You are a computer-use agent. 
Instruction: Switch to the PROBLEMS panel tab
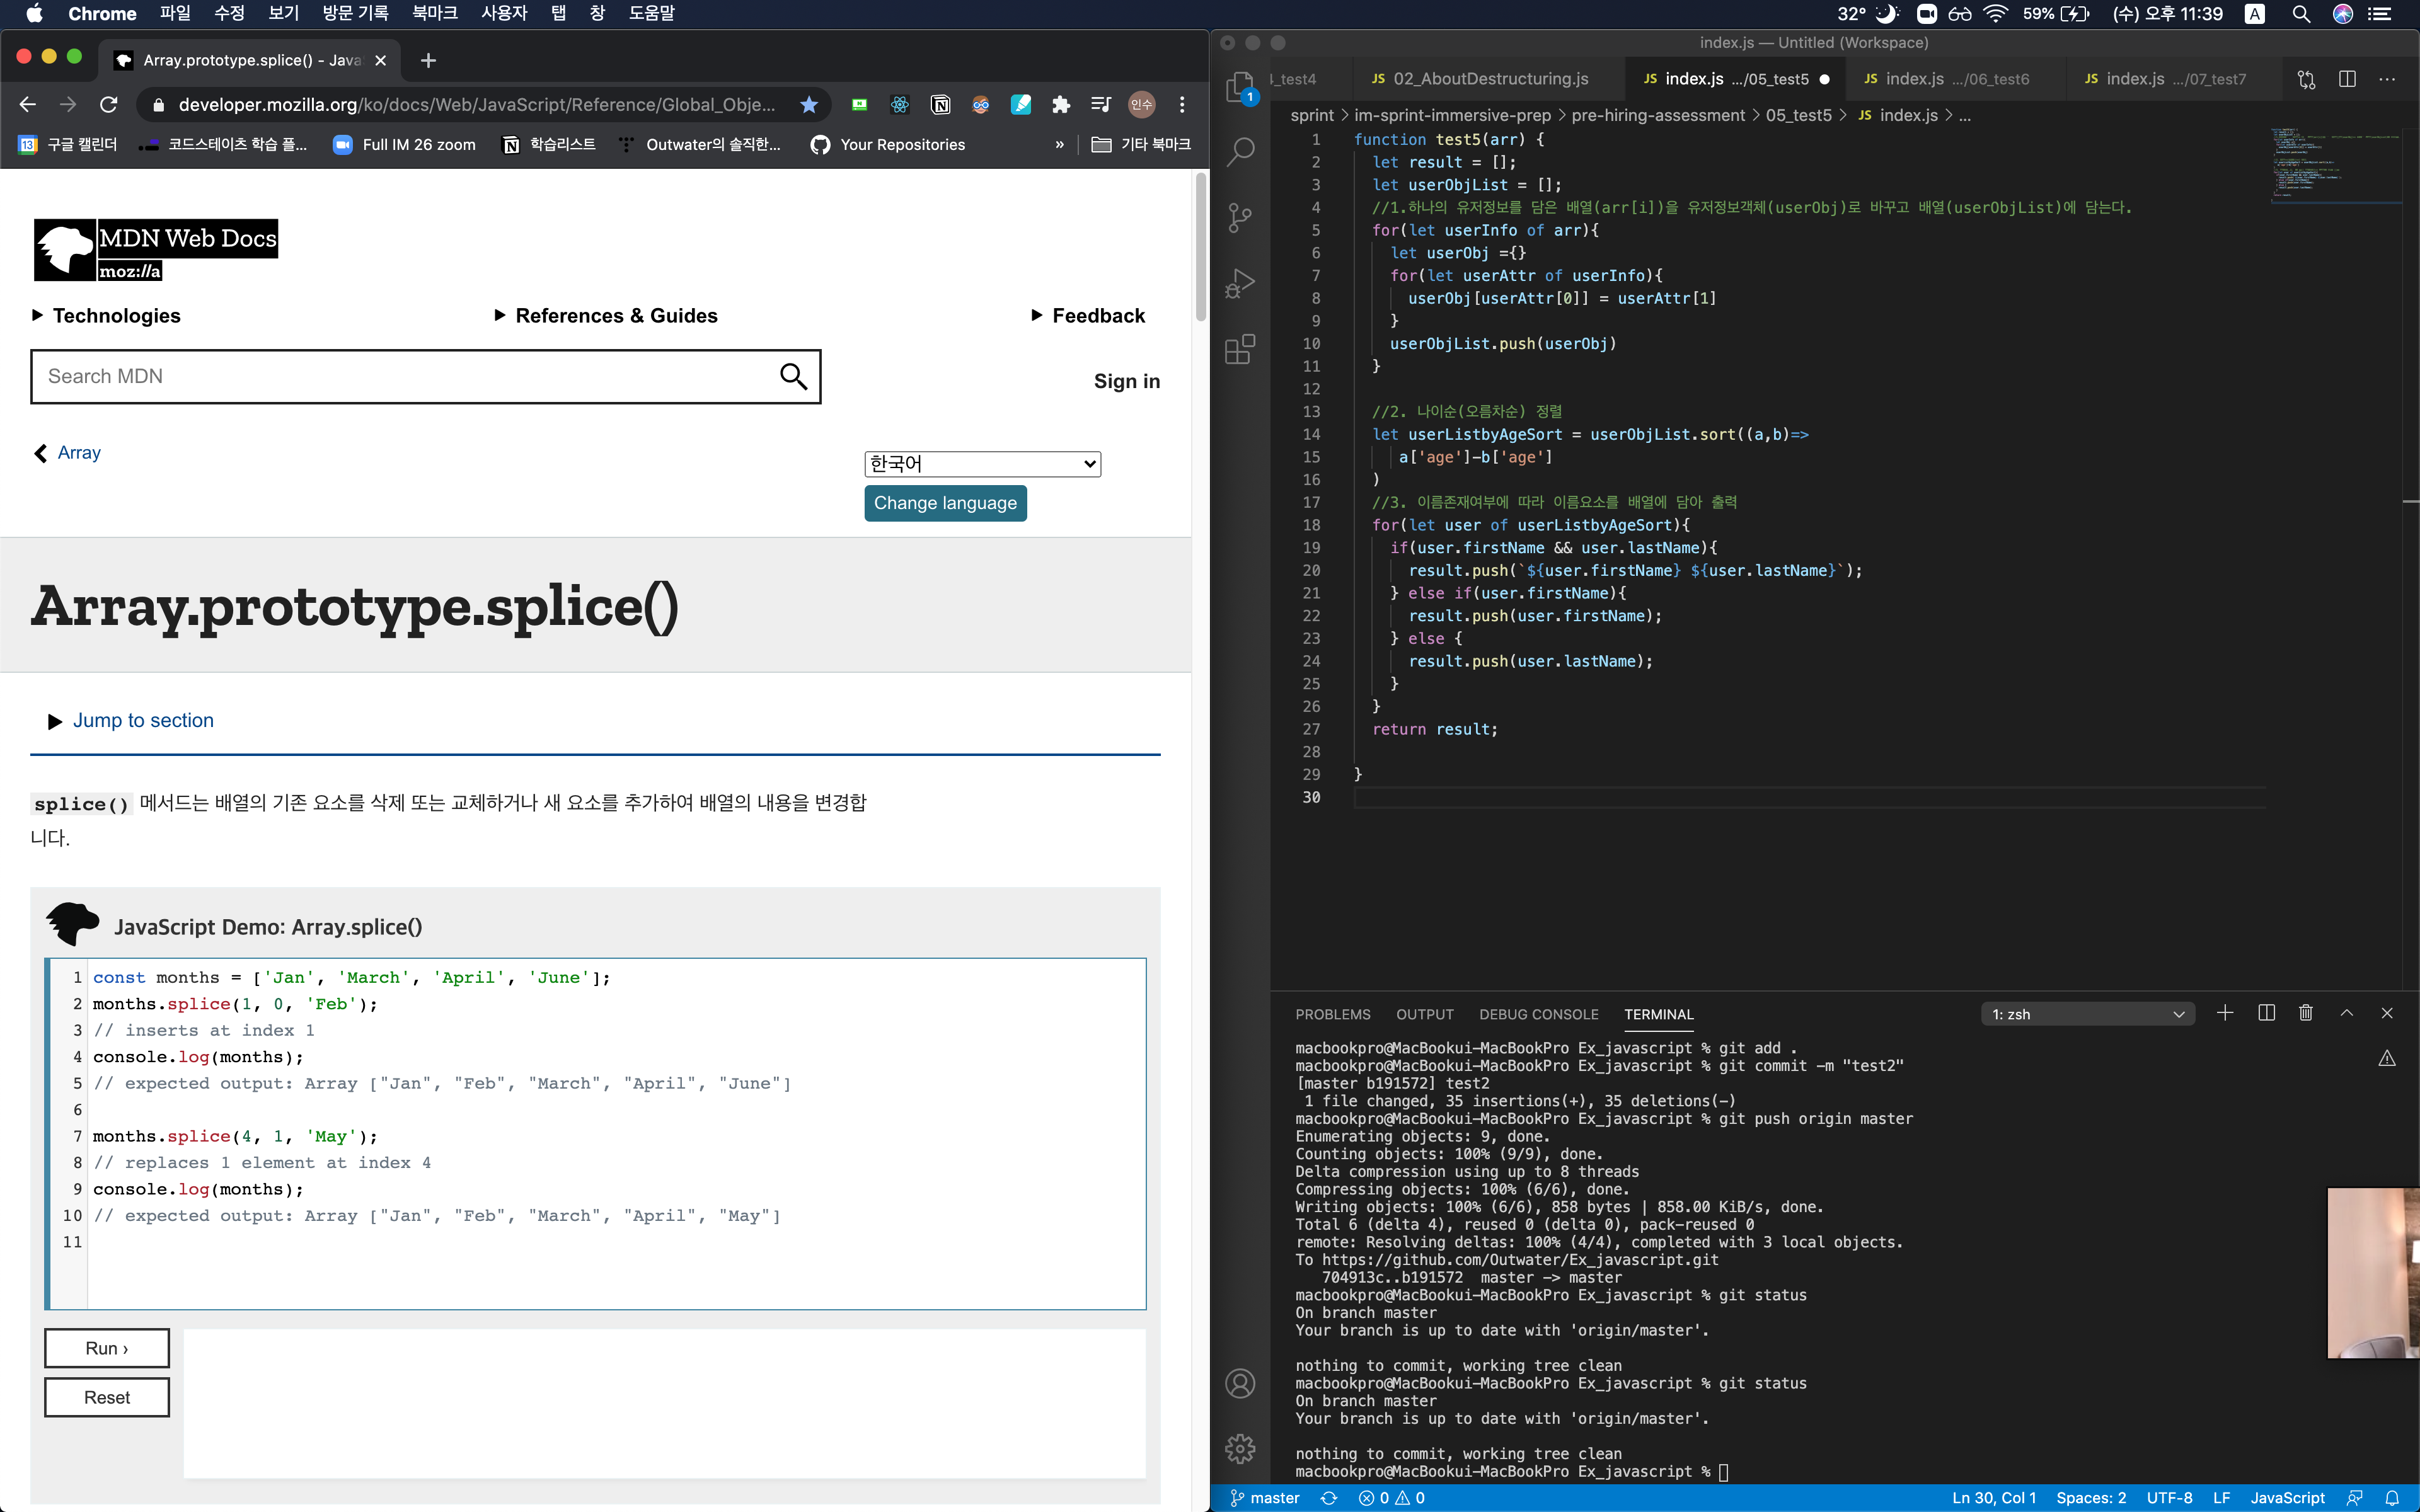point(1332,1014)
